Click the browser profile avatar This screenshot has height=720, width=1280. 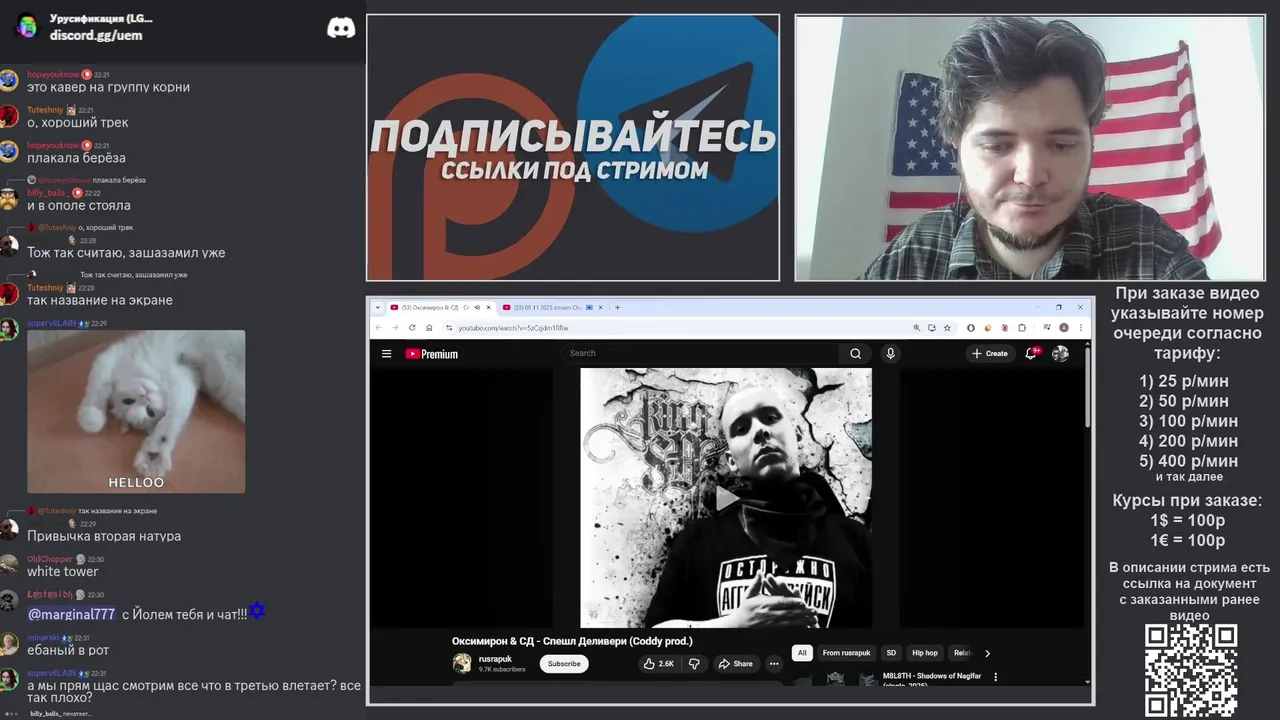pyautogui.click(x=1064, y=328)
